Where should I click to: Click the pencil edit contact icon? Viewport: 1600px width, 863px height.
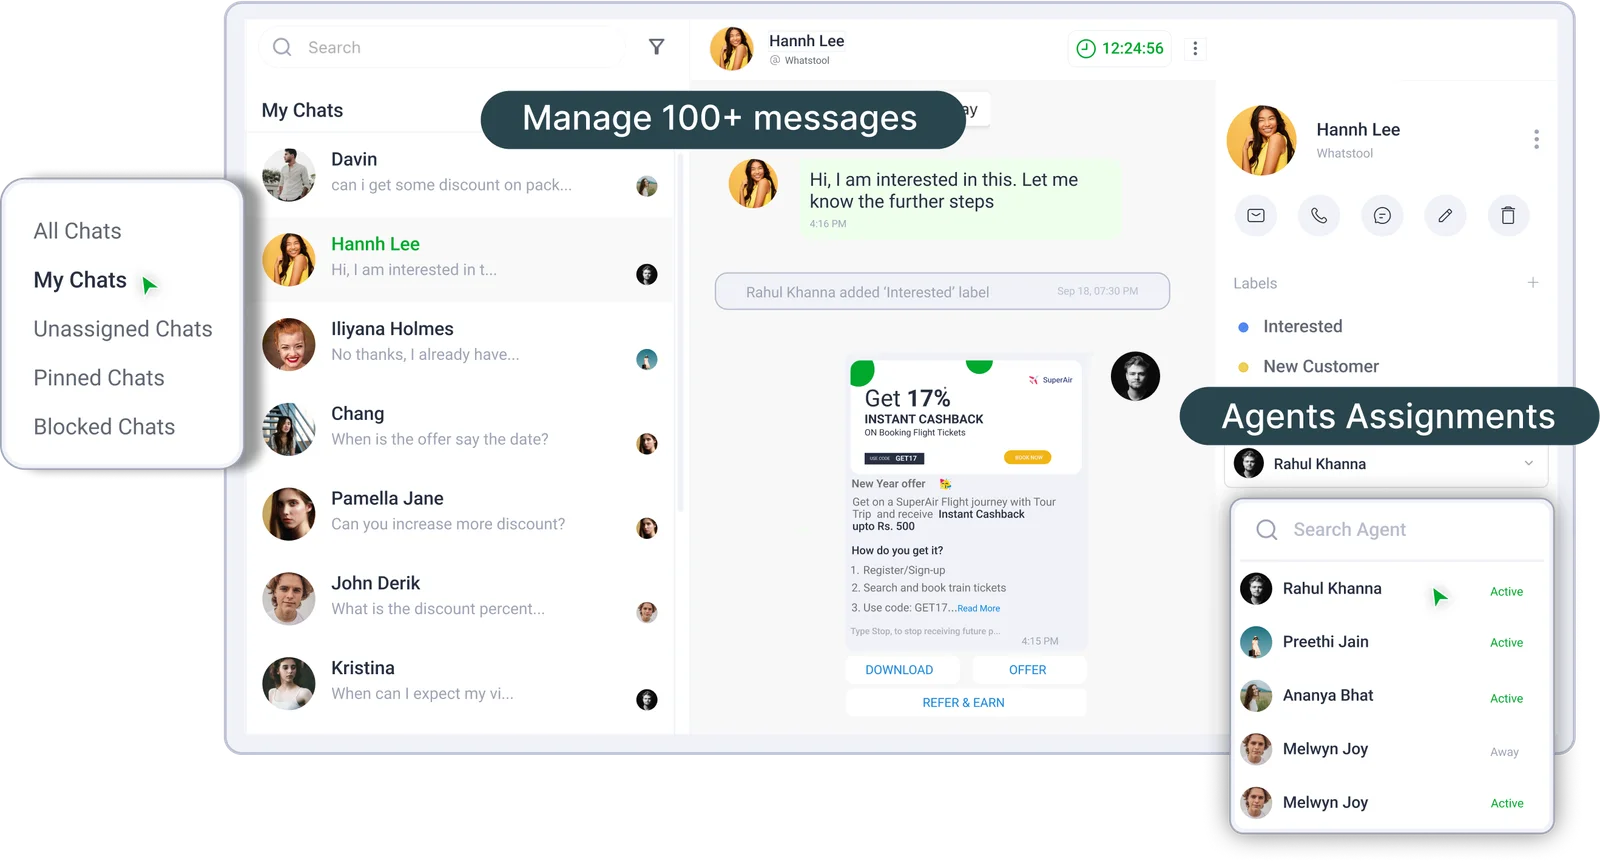tap(1445, 216)
